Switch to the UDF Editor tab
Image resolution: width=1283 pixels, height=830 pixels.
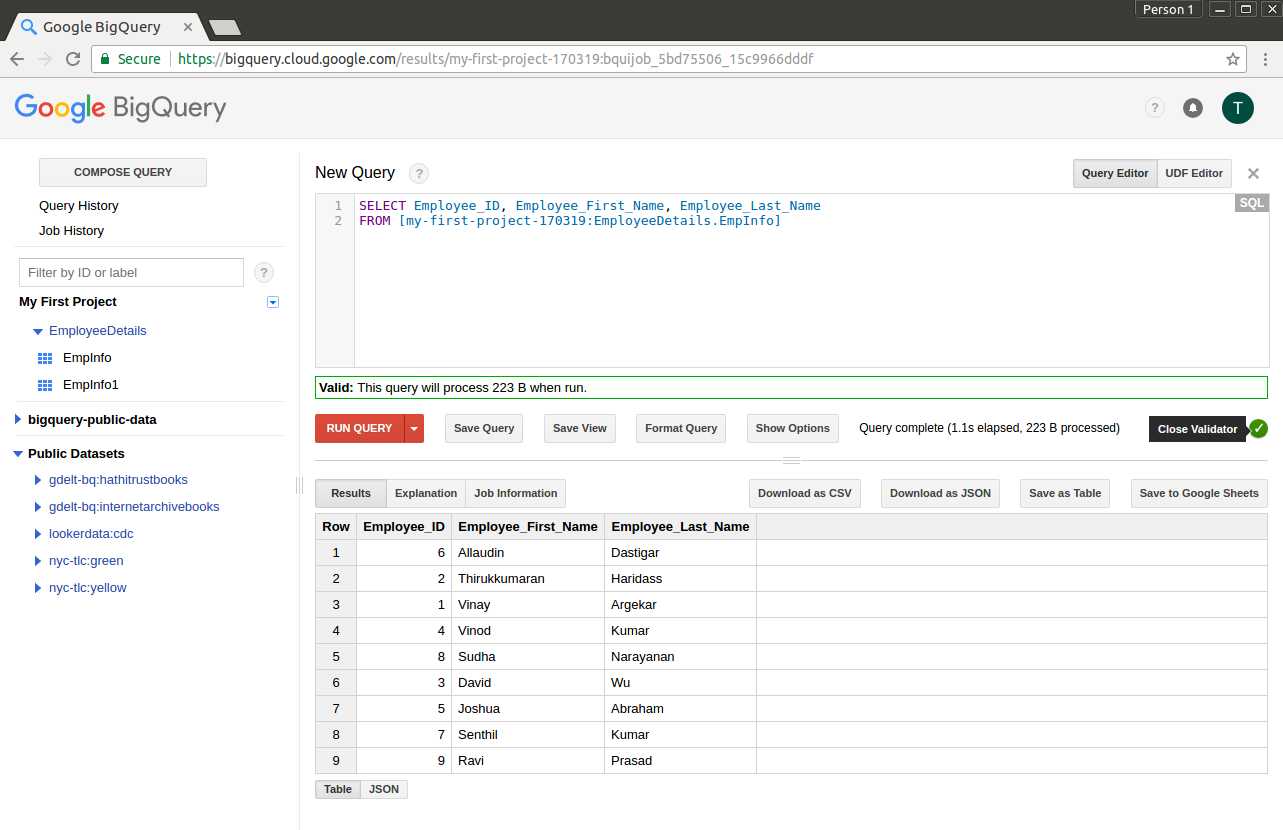pyautogui.click(x=1194, y=173)
